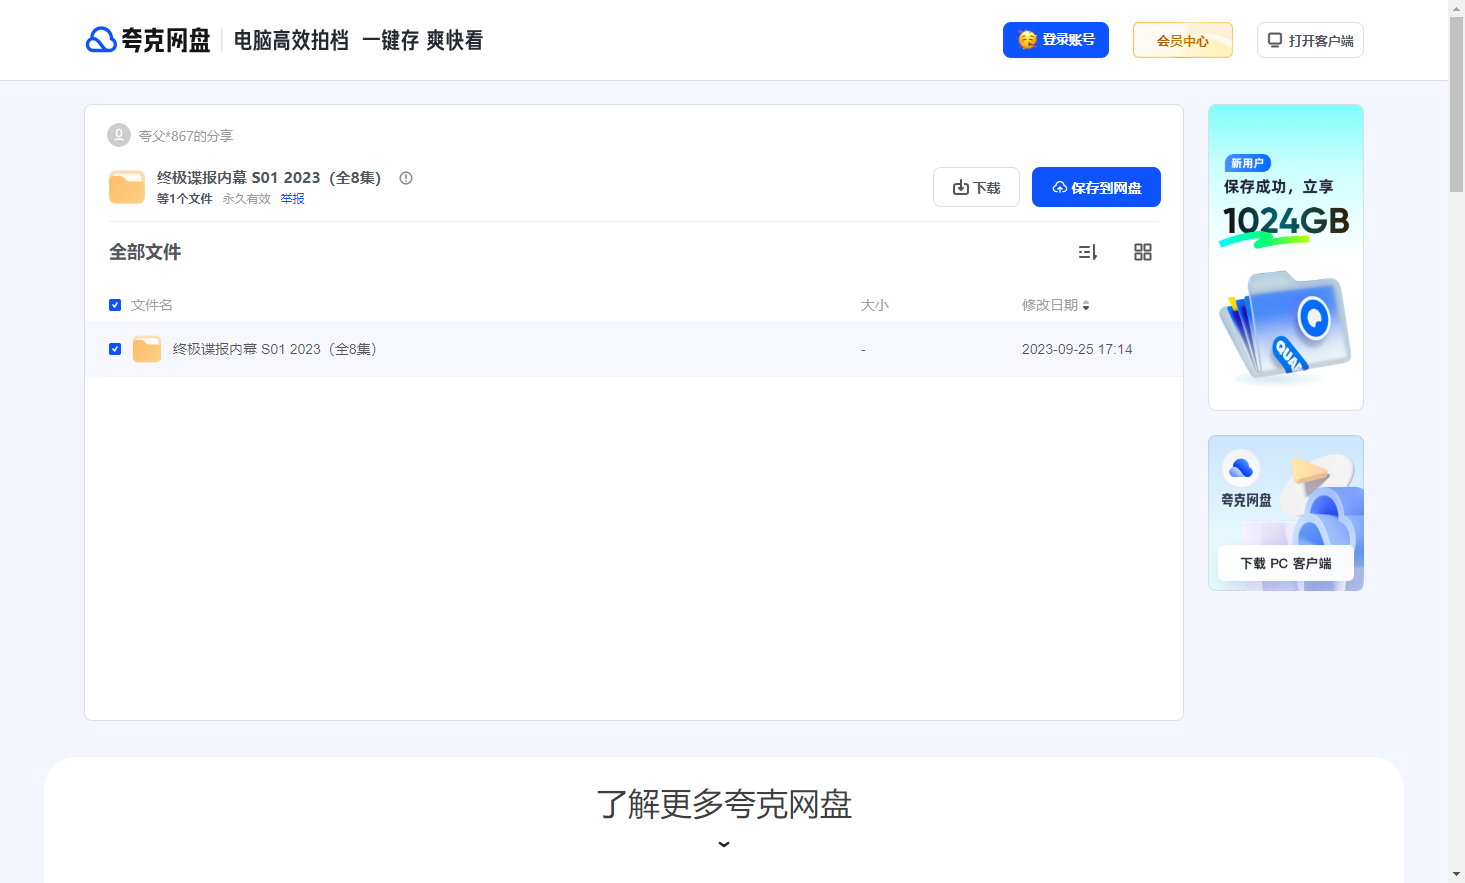Toggle the select-all 文件名 checkbox

point(115,305)
